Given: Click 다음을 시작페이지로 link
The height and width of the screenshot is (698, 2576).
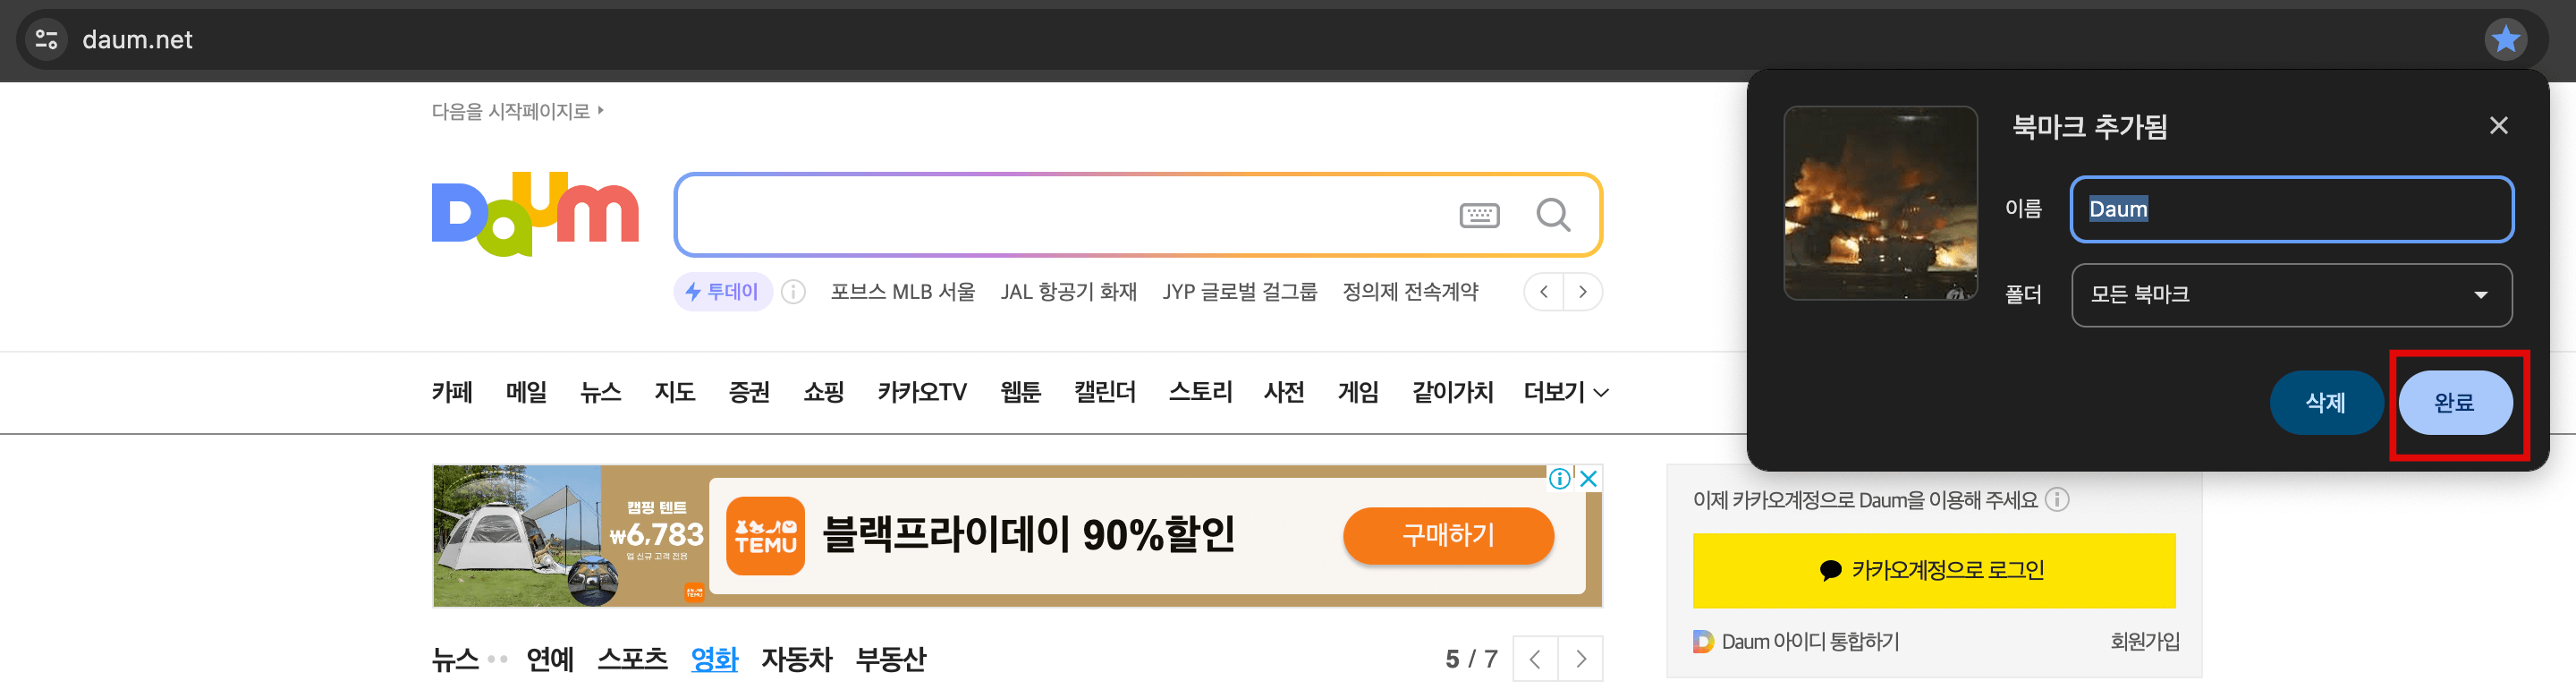Looking at the screenshot, I should coord(517,111).
